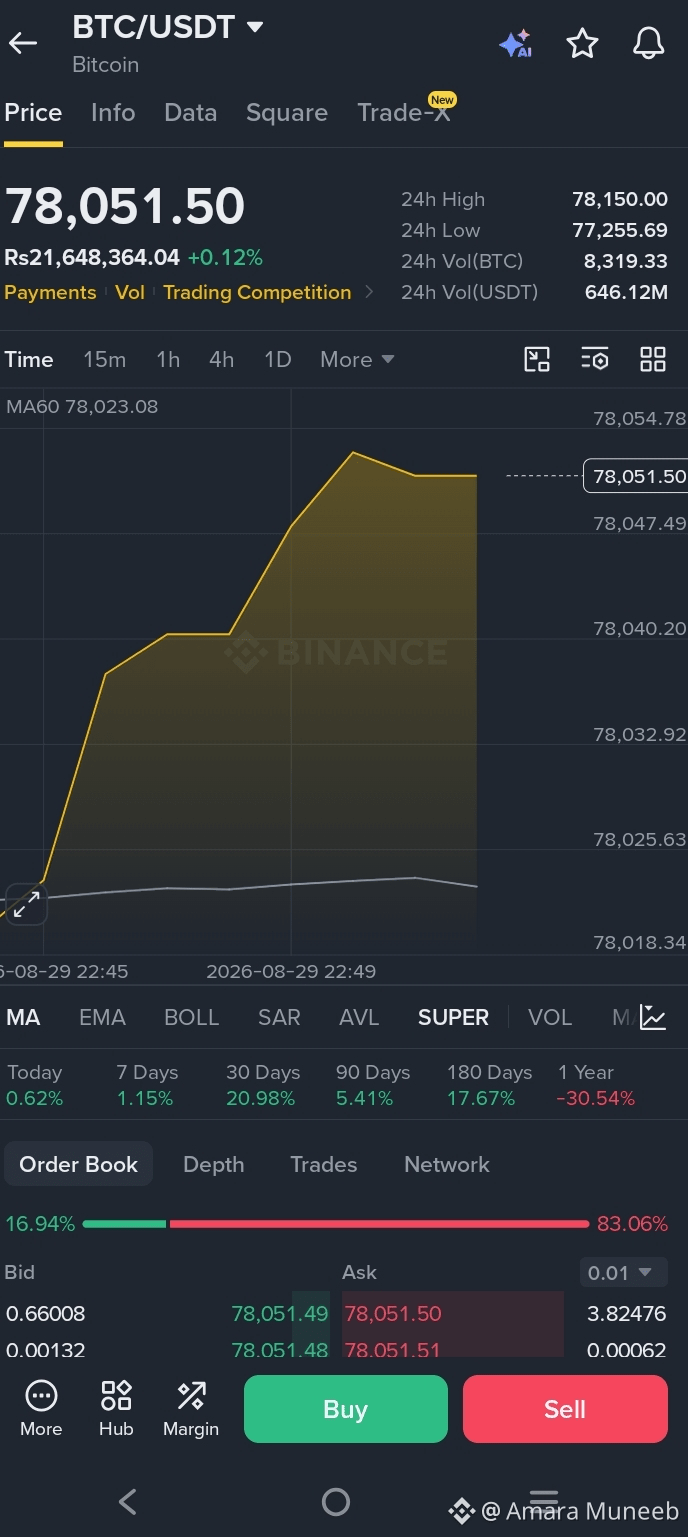Open the Hub icon

click(116, 1409)
